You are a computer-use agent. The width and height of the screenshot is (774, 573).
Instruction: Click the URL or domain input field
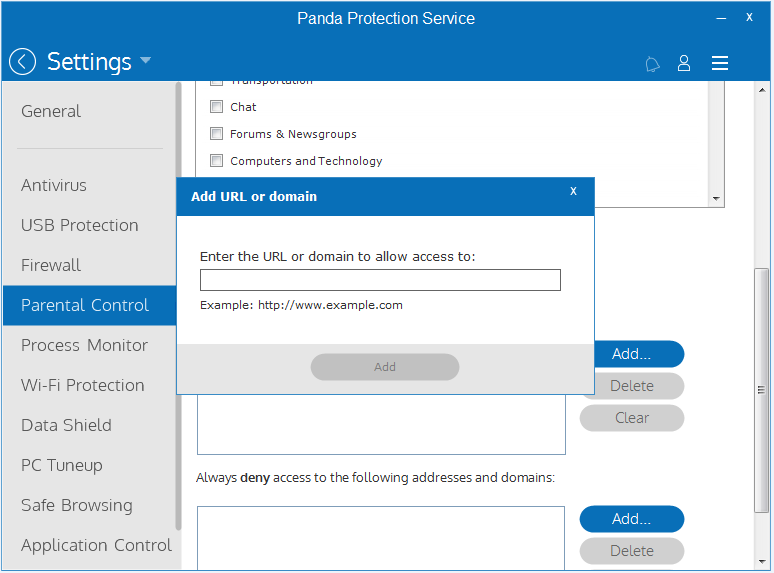[380, 280]
